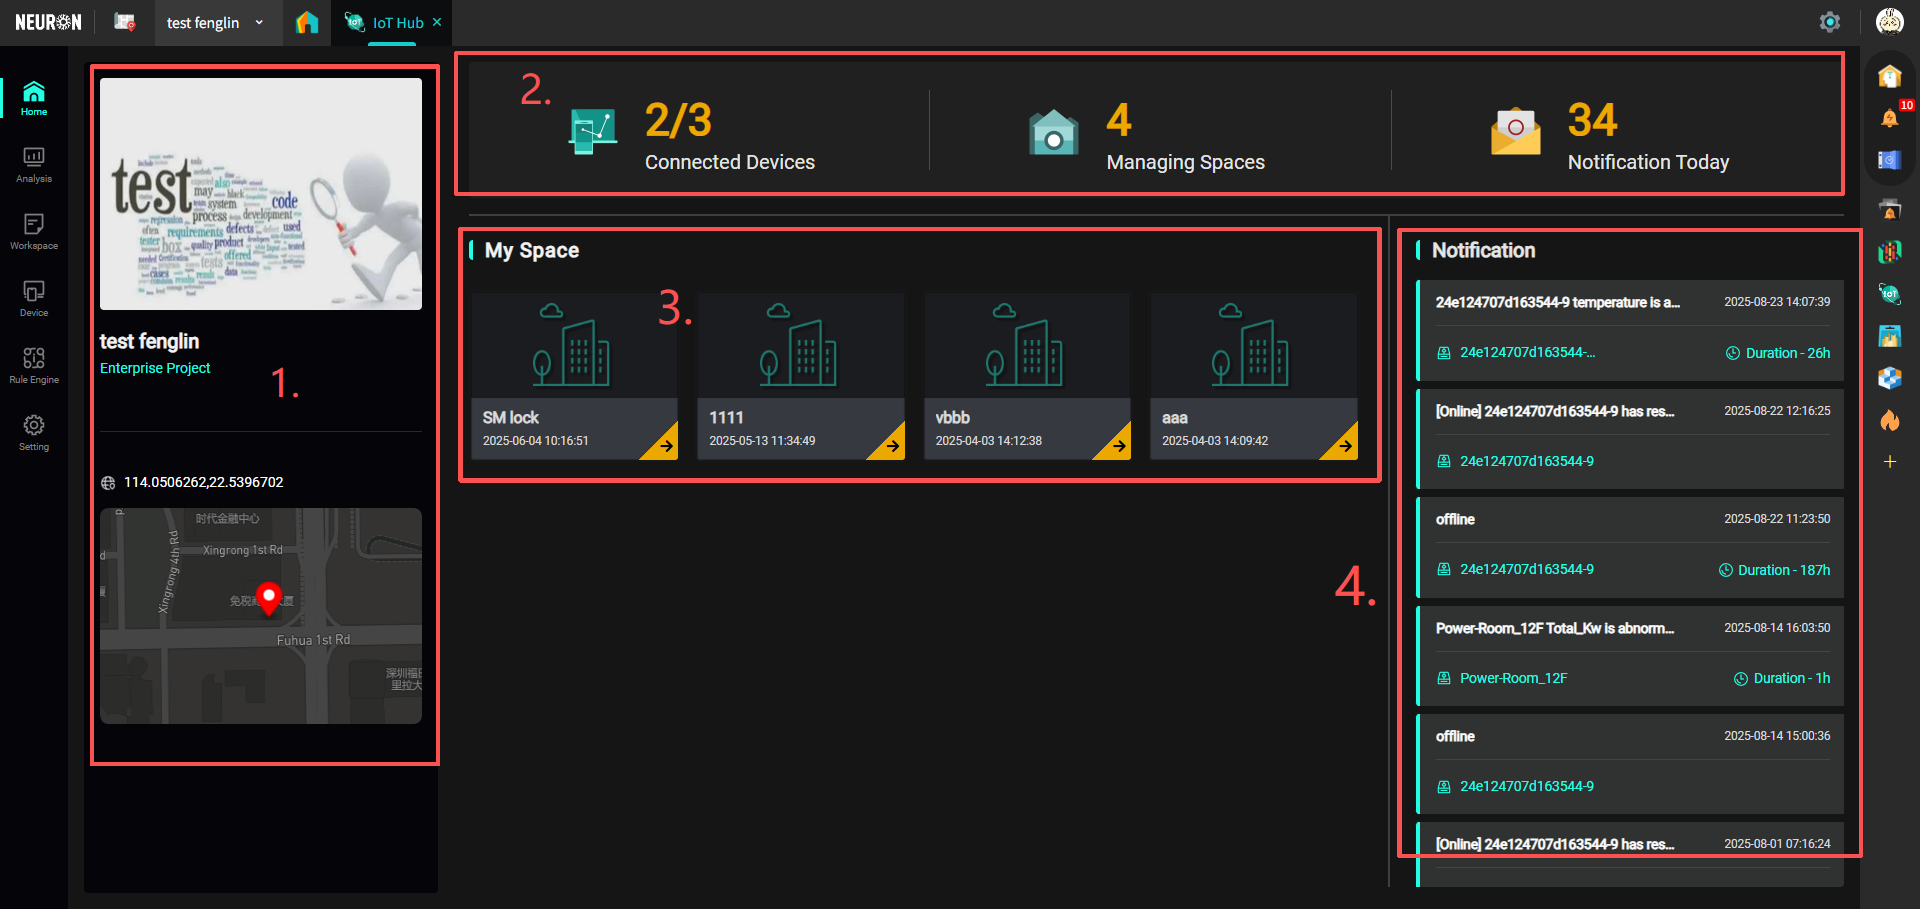Click the plus icon in right dock
The image size is (1920, 909).
[x=1889, y=461]
